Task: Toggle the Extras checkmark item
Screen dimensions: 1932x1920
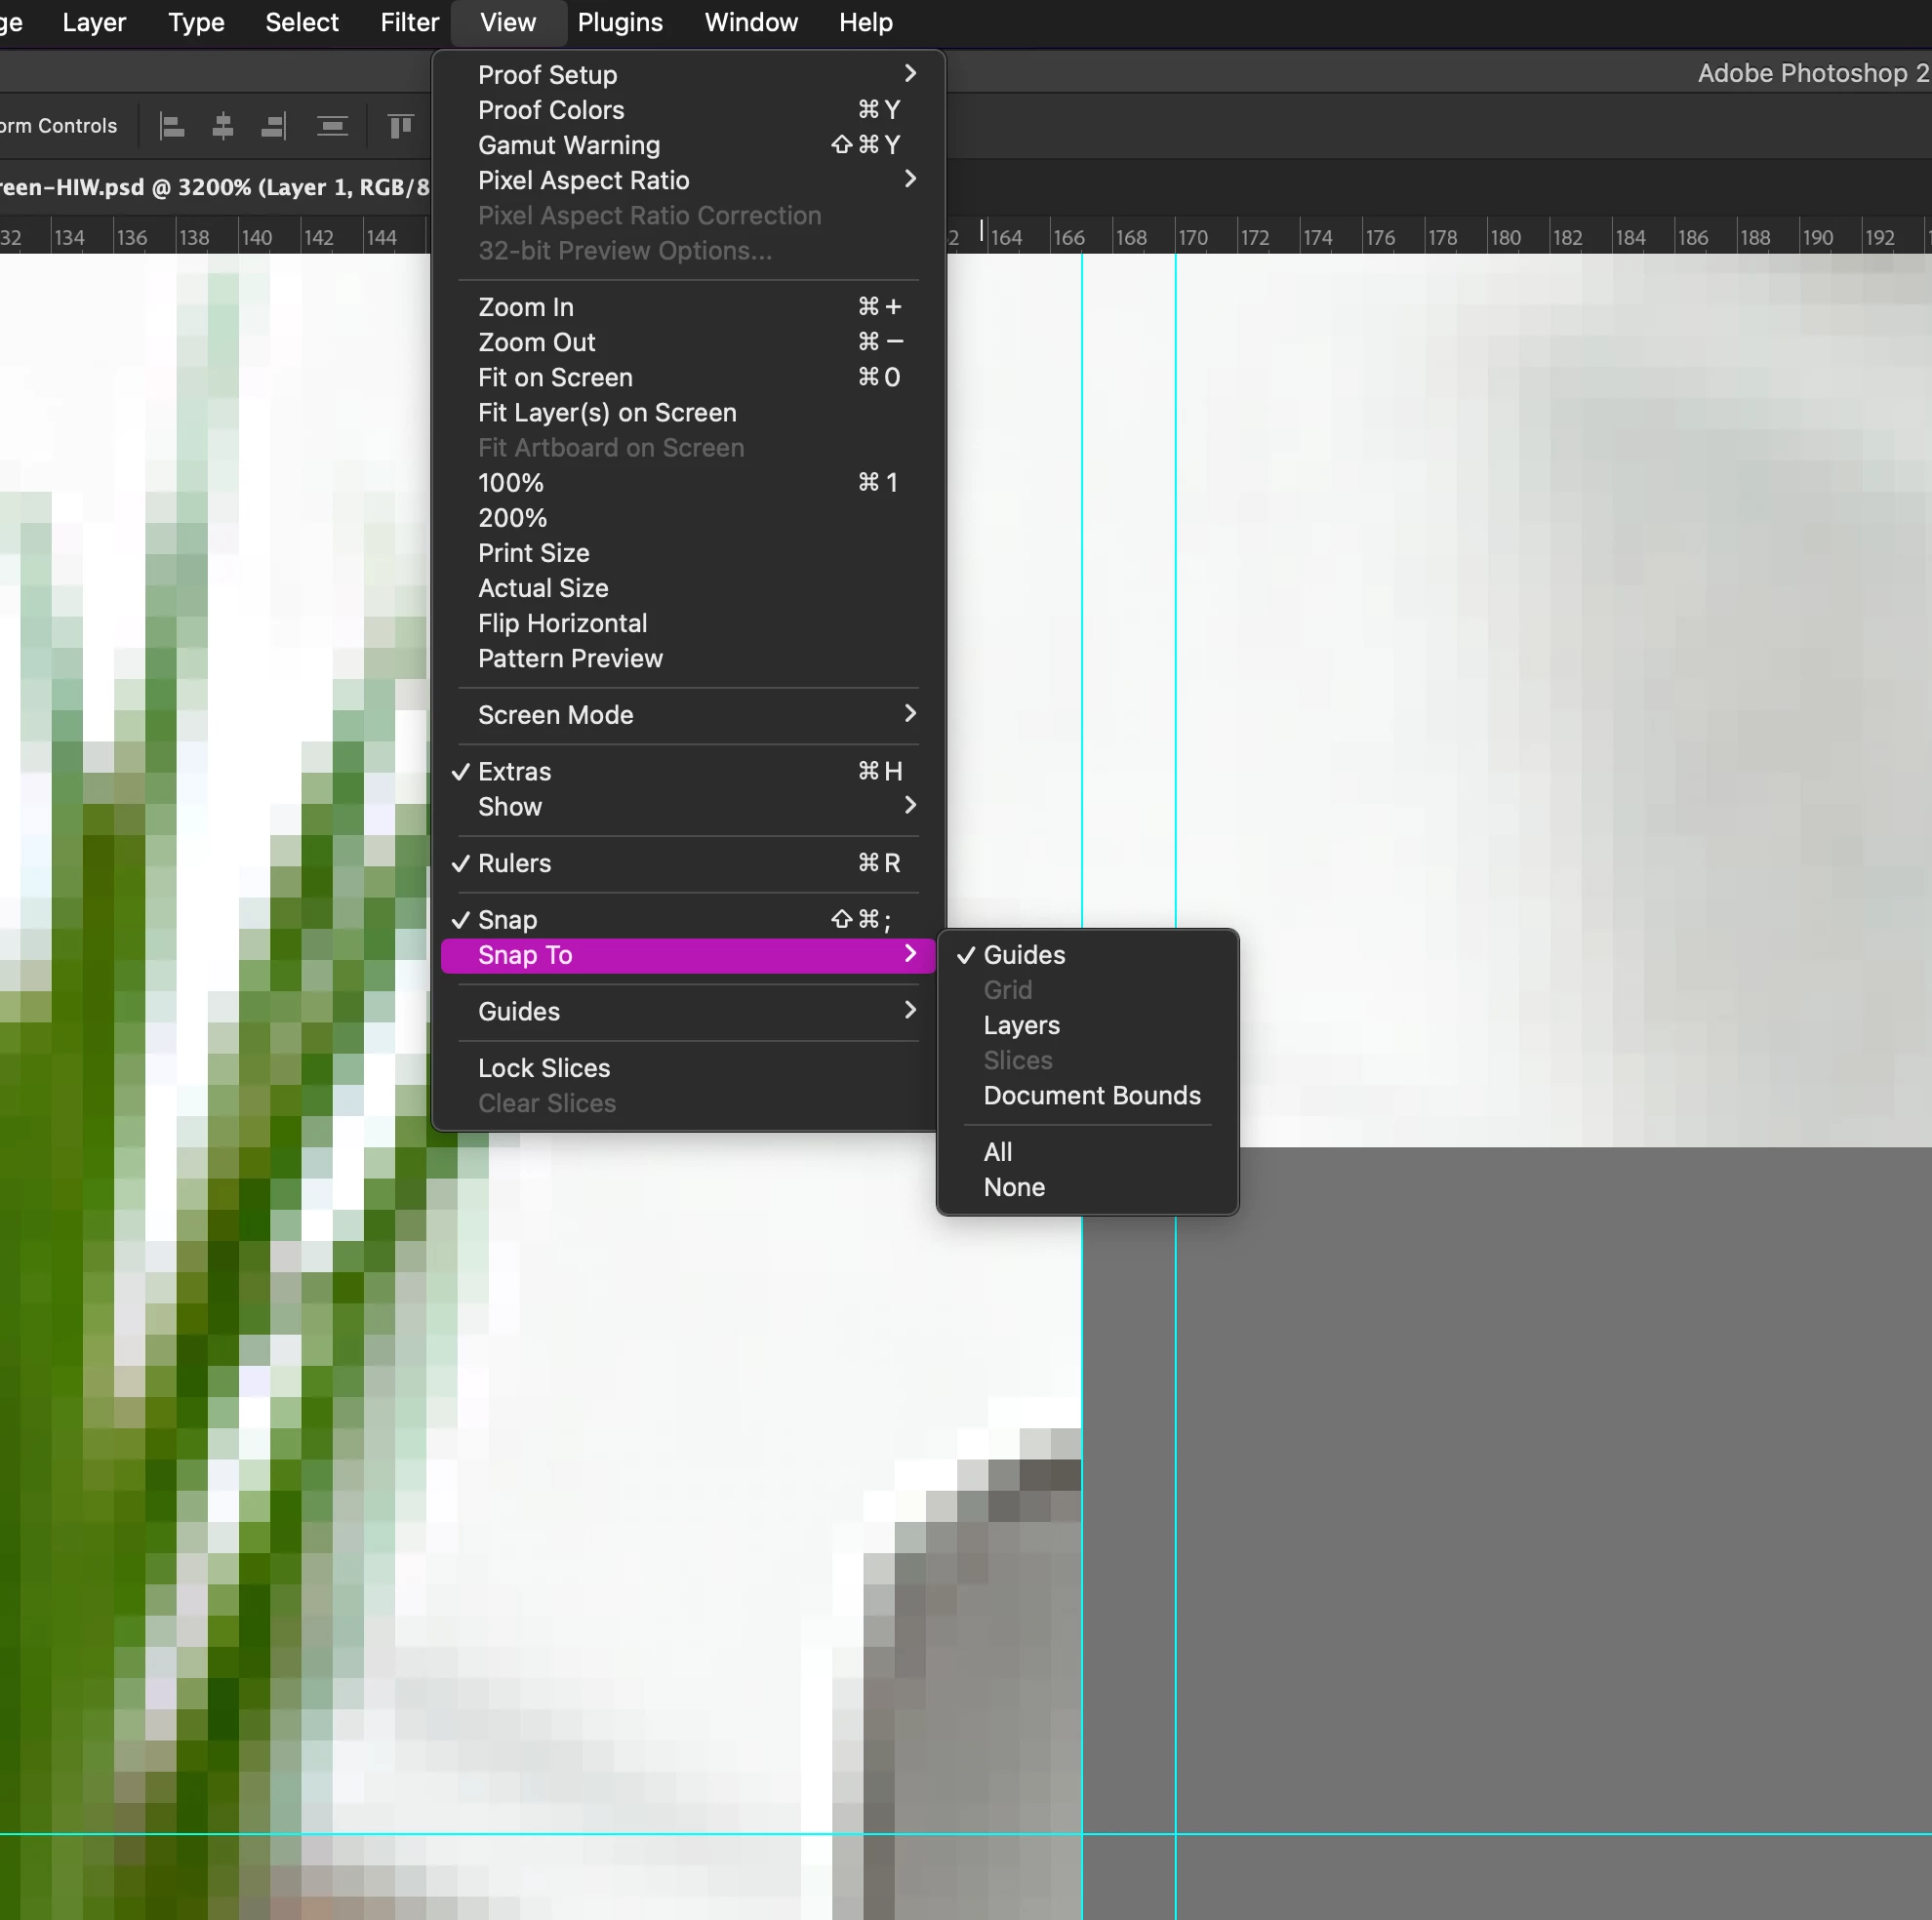Action: pos(515,772)
